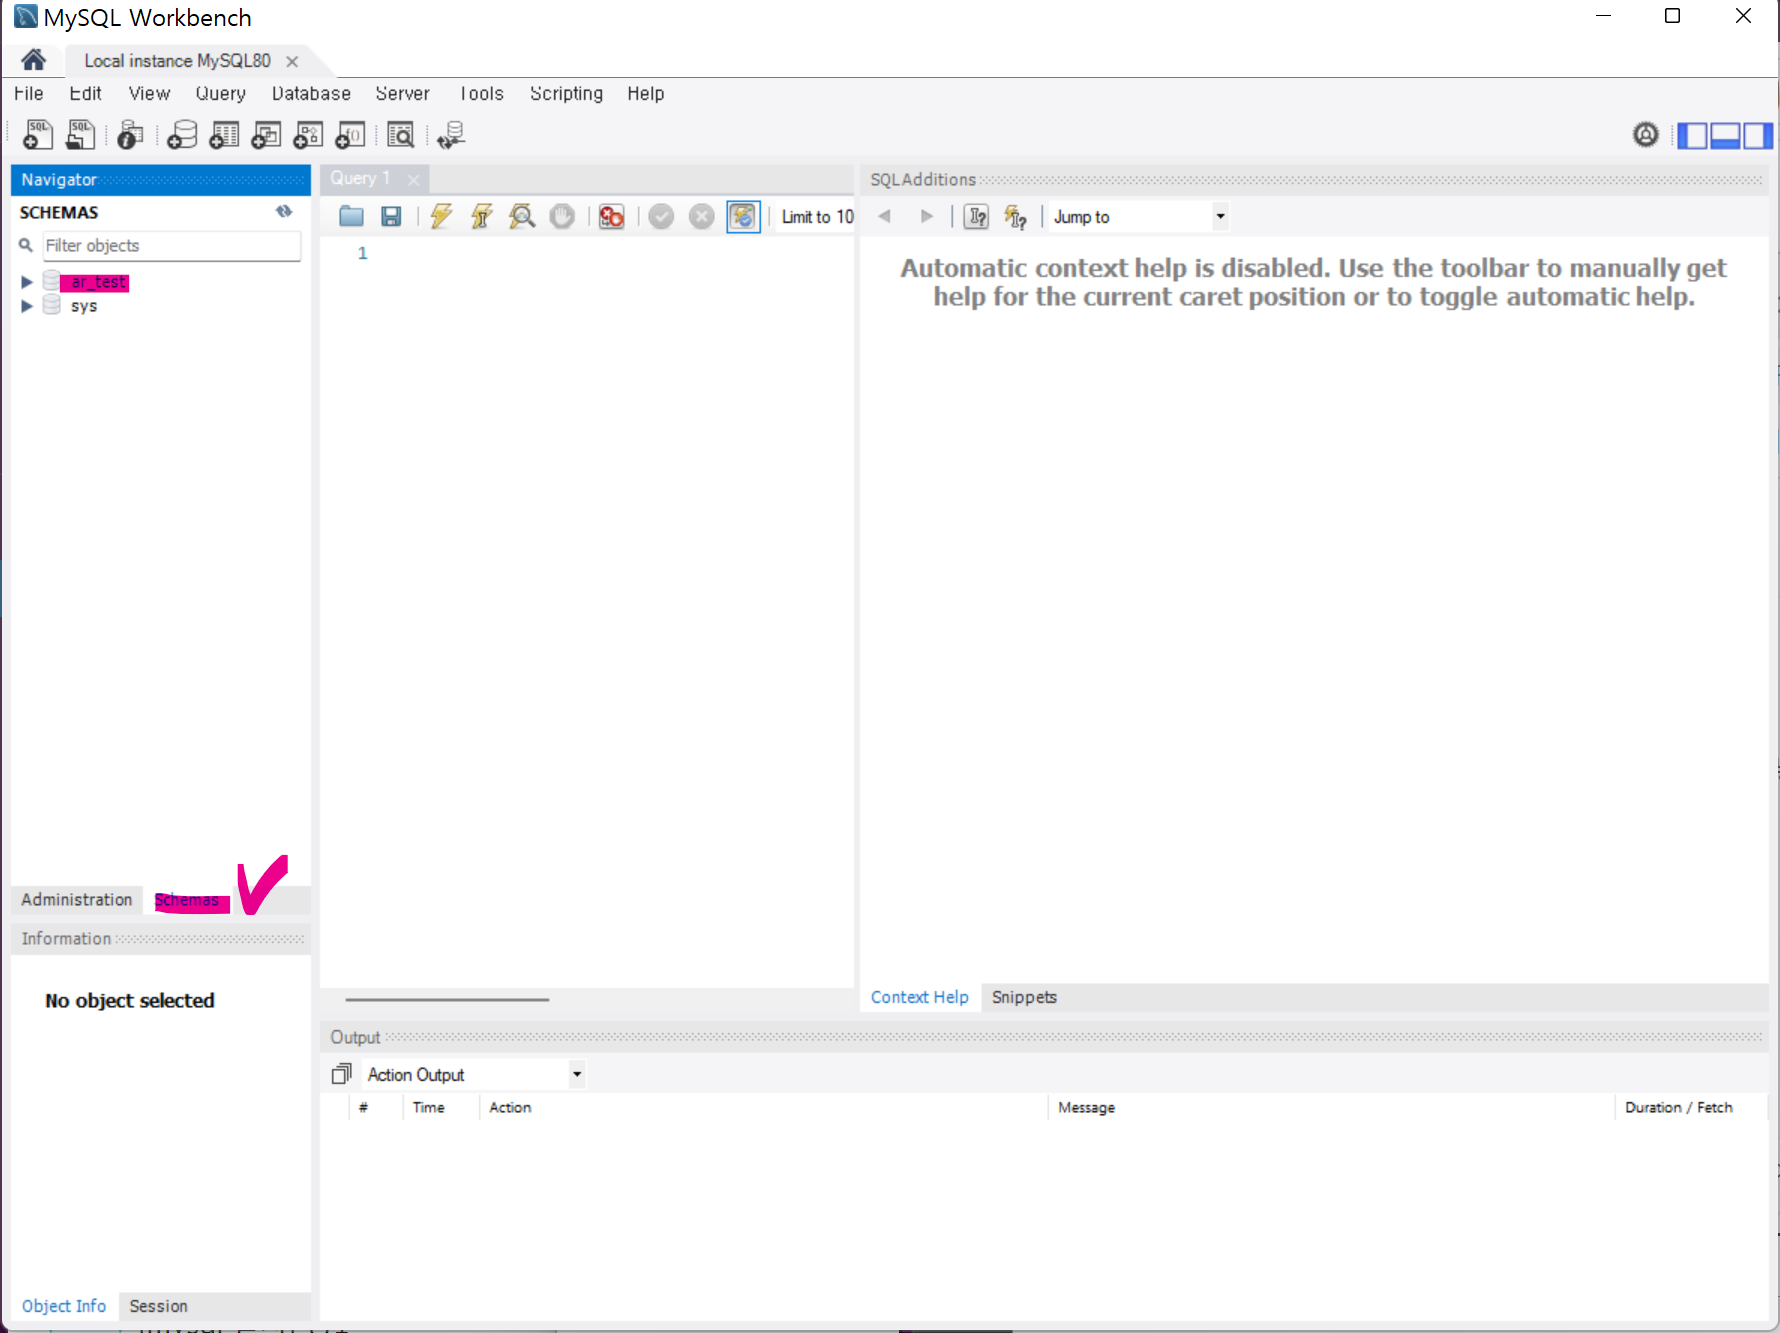This screenshot has height=1333, width=1780.
Task: Close the Local instance MySQL80 tab
Action: pos(292,61)
